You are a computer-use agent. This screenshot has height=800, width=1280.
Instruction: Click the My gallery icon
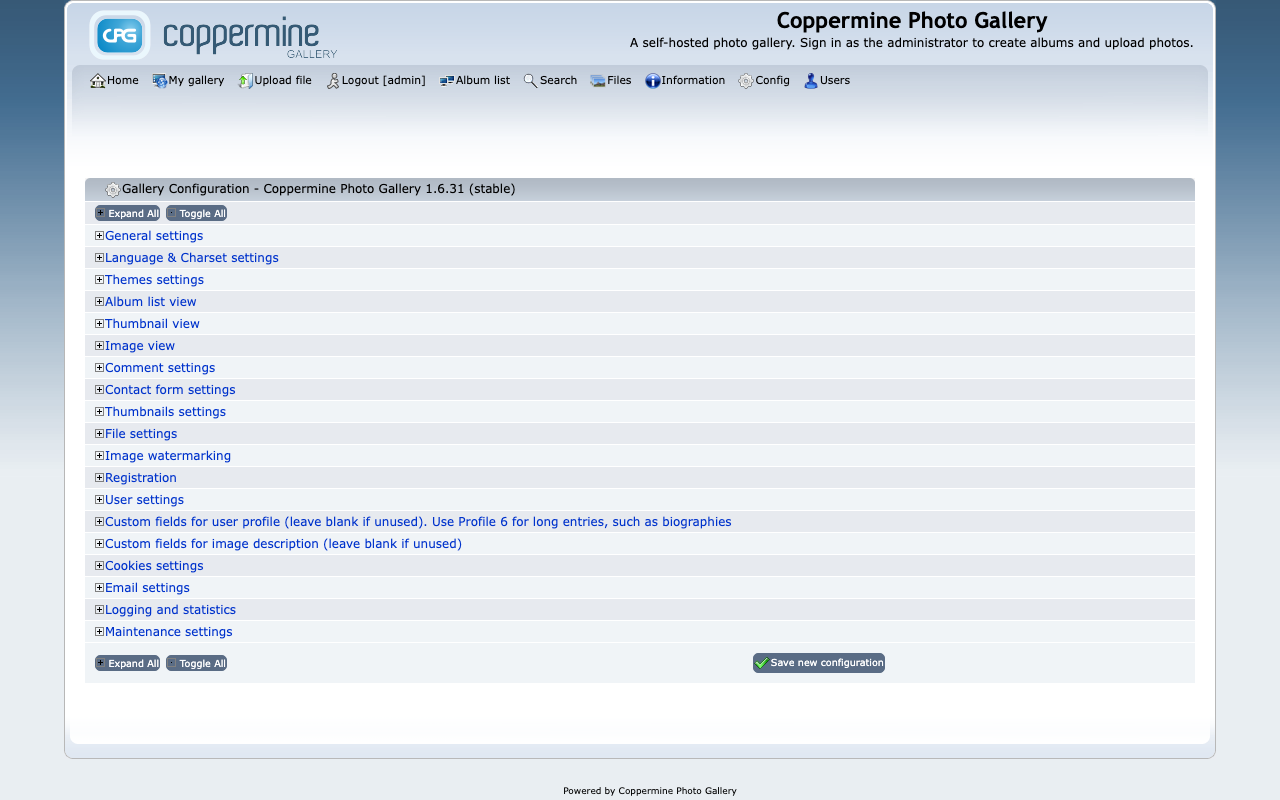[x=160, y=81]
